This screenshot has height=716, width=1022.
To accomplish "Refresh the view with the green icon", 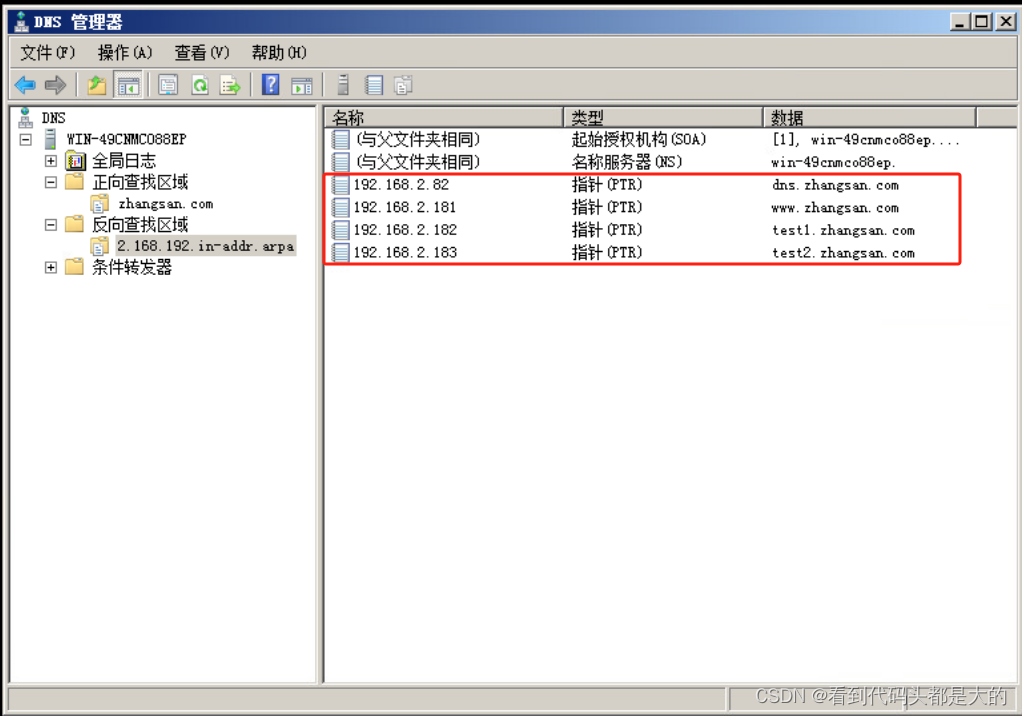I will [200, 85].
